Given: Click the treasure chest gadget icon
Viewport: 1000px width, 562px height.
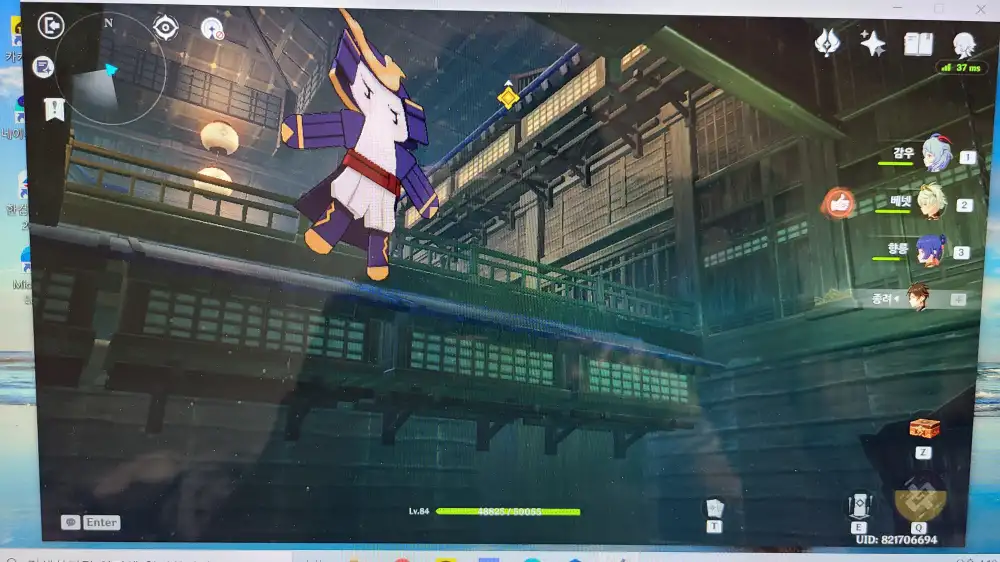Looking at the screenshot, I should (x=923, y=428).
